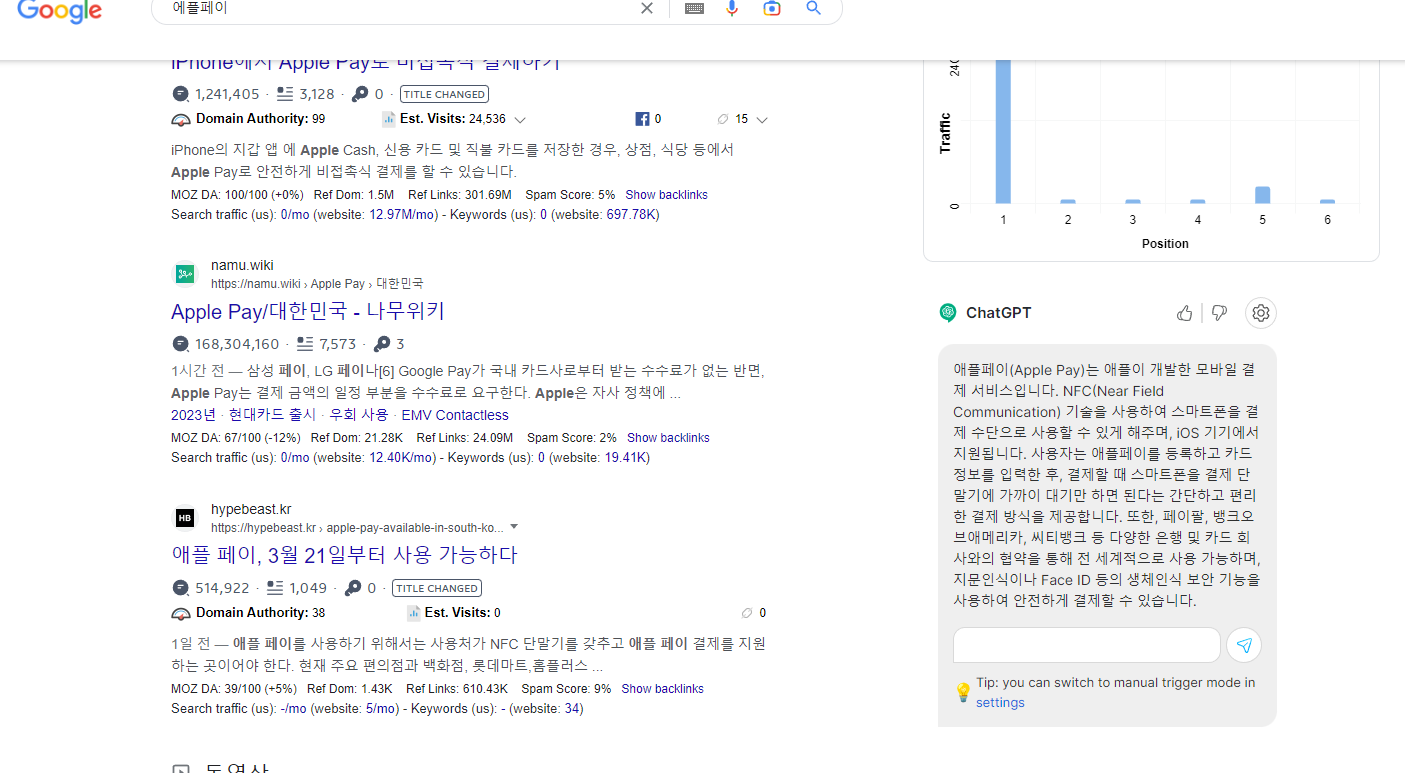The image size is (1405, 773).
Task: Click Est. Visits chart icon showing 0
Action: (414, 613)
